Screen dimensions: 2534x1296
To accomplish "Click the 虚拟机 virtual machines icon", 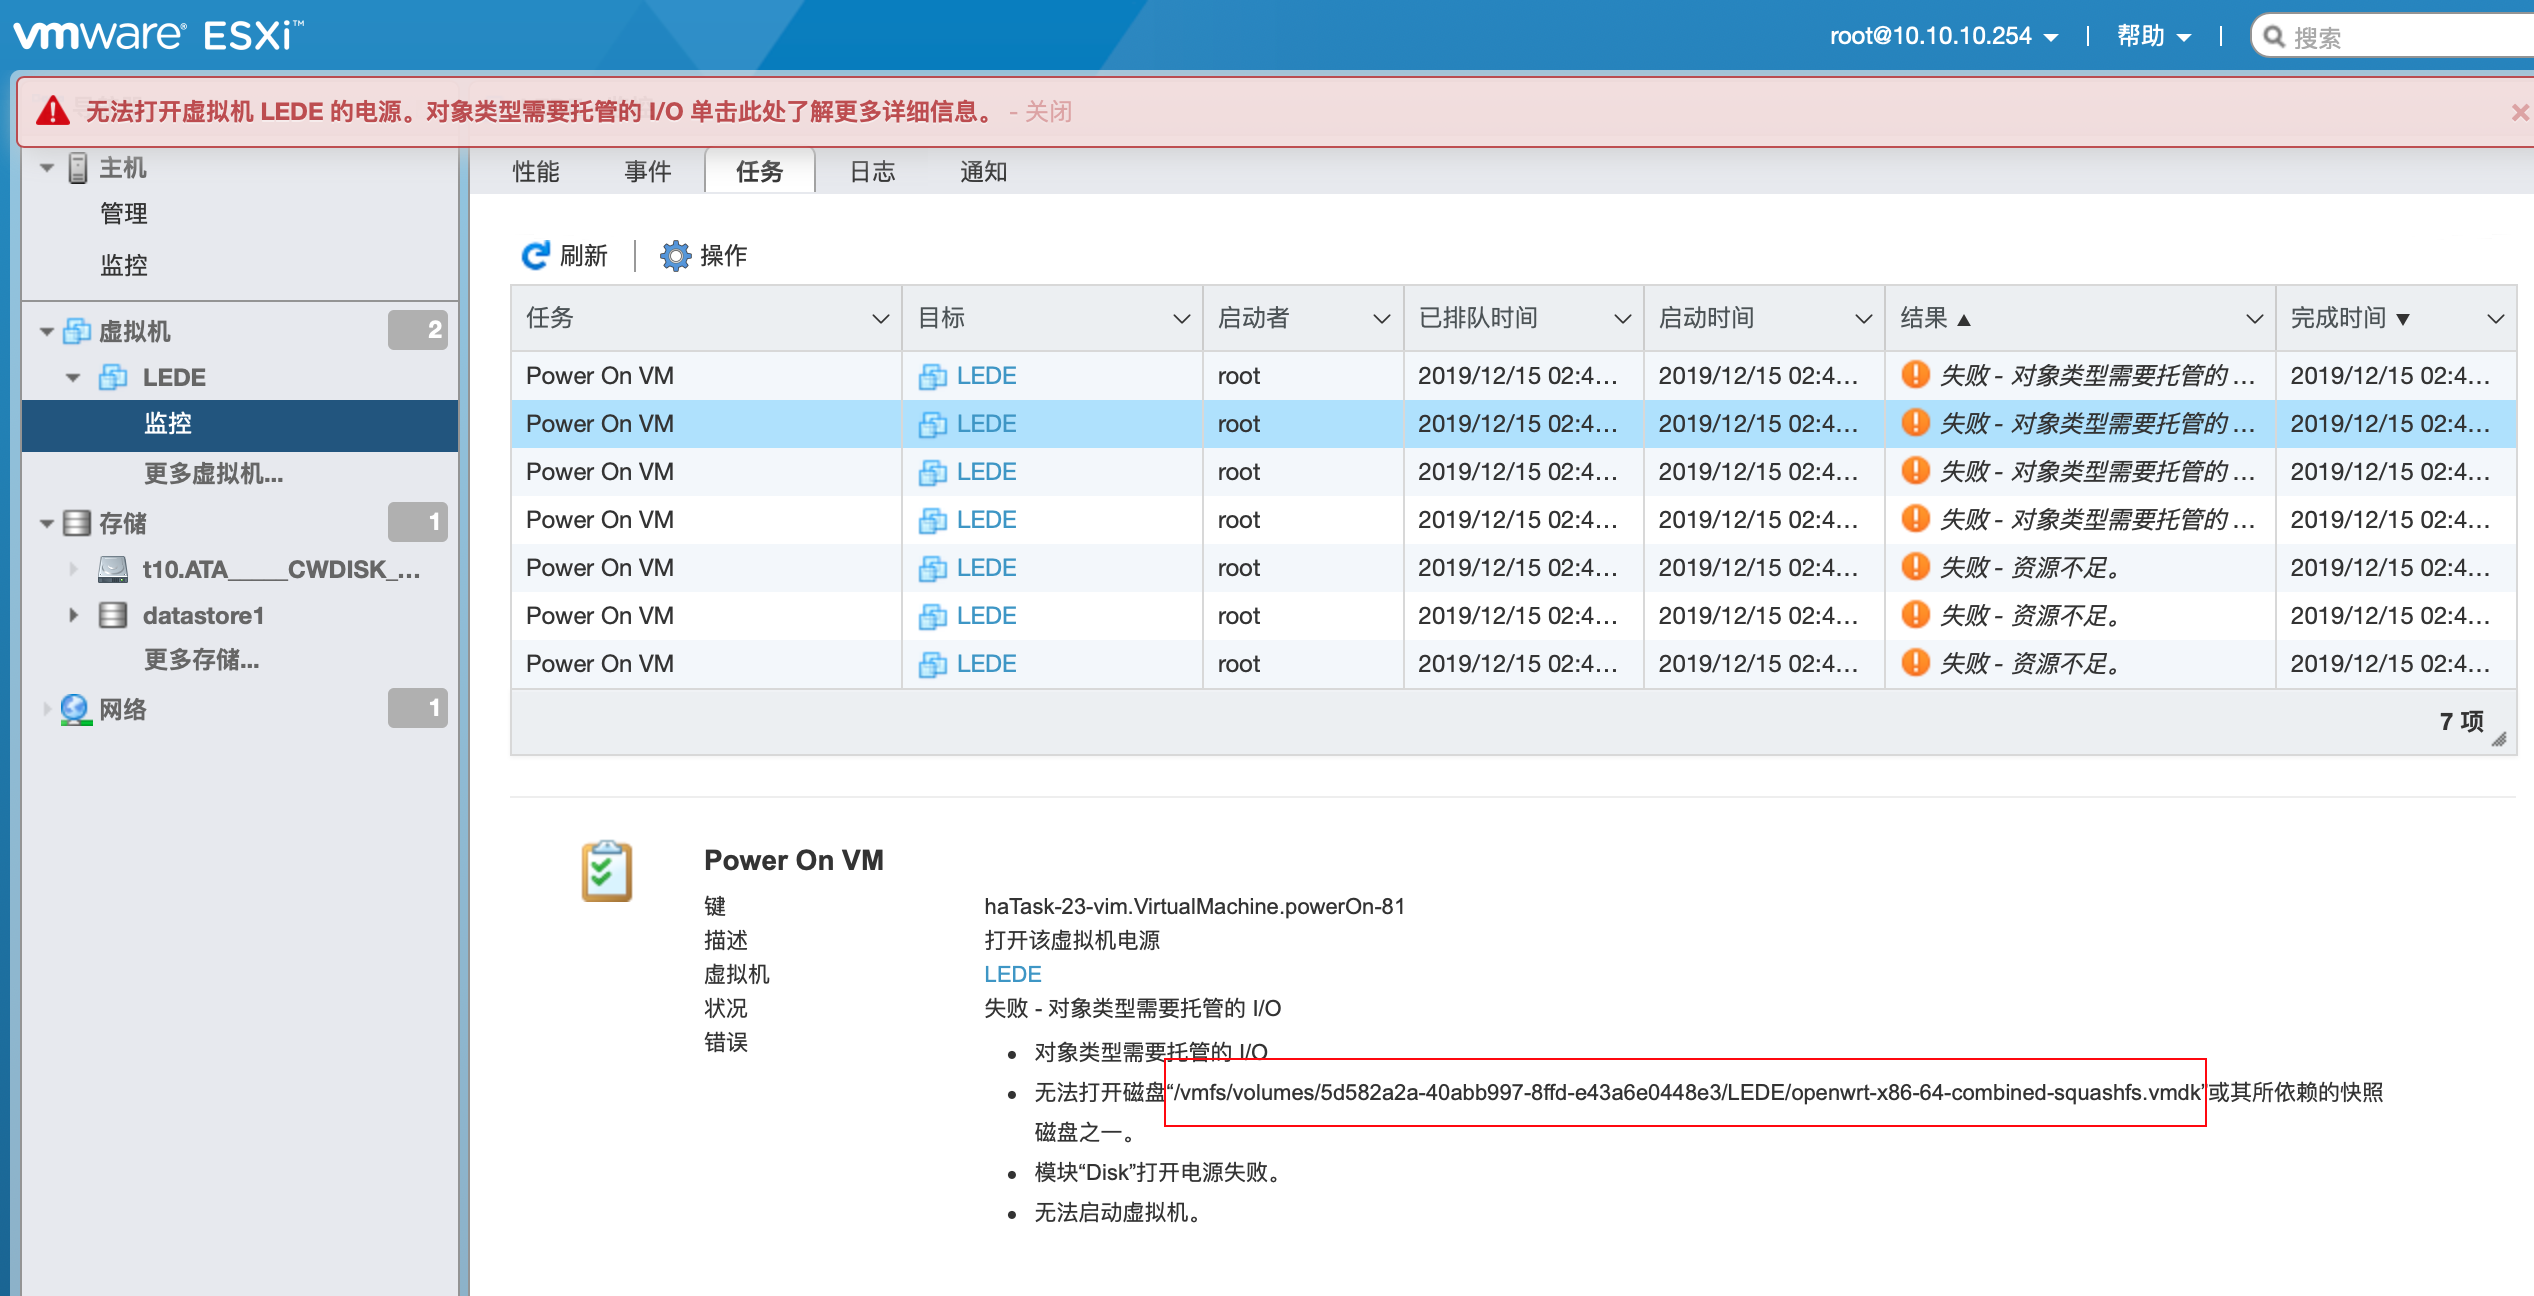I will click(x=77, y=331).
